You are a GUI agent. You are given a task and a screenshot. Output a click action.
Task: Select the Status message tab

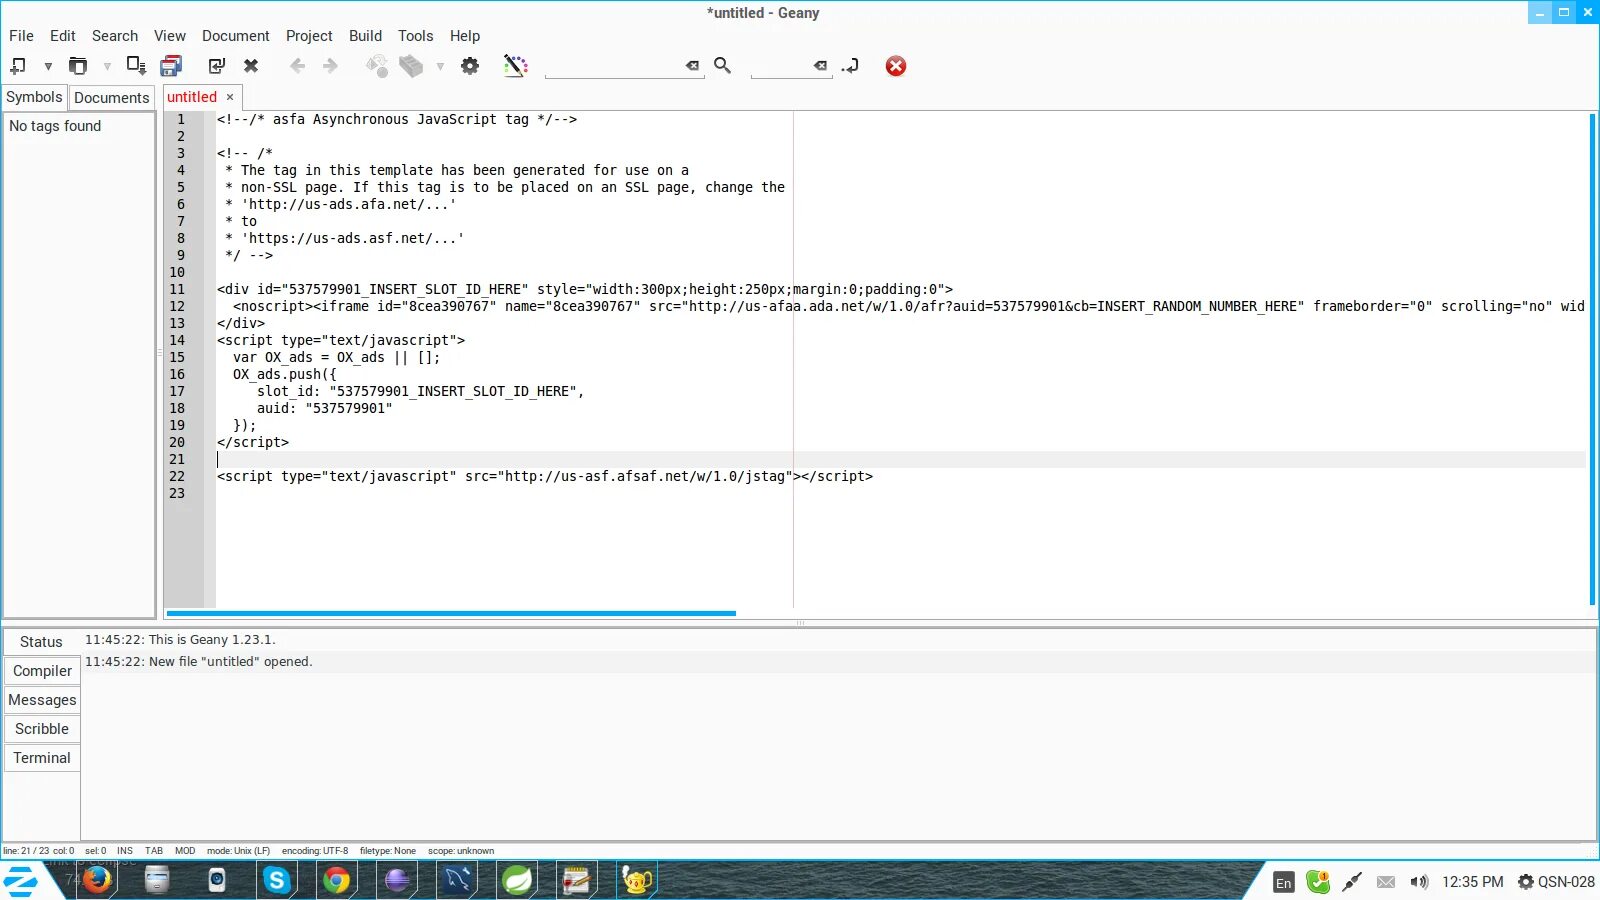pos(41,642)
